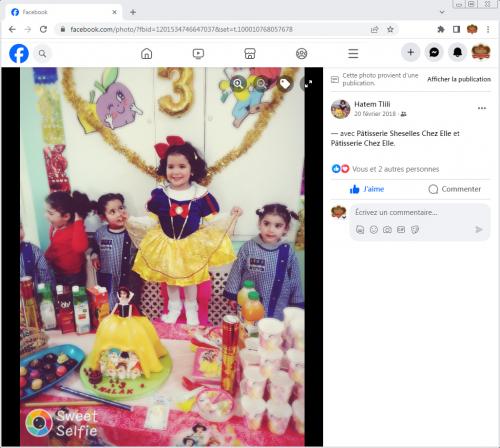This screenshot has width=500, height=448.
Task: Add a GIF to the comment
Action: [x=401, y=230]
